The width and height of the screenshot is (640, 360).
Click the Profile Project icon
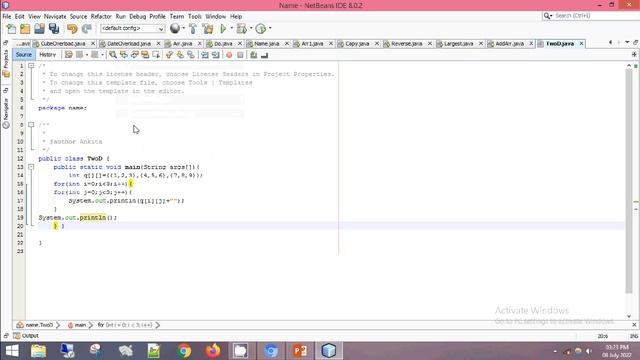click(x=261, y=28)
